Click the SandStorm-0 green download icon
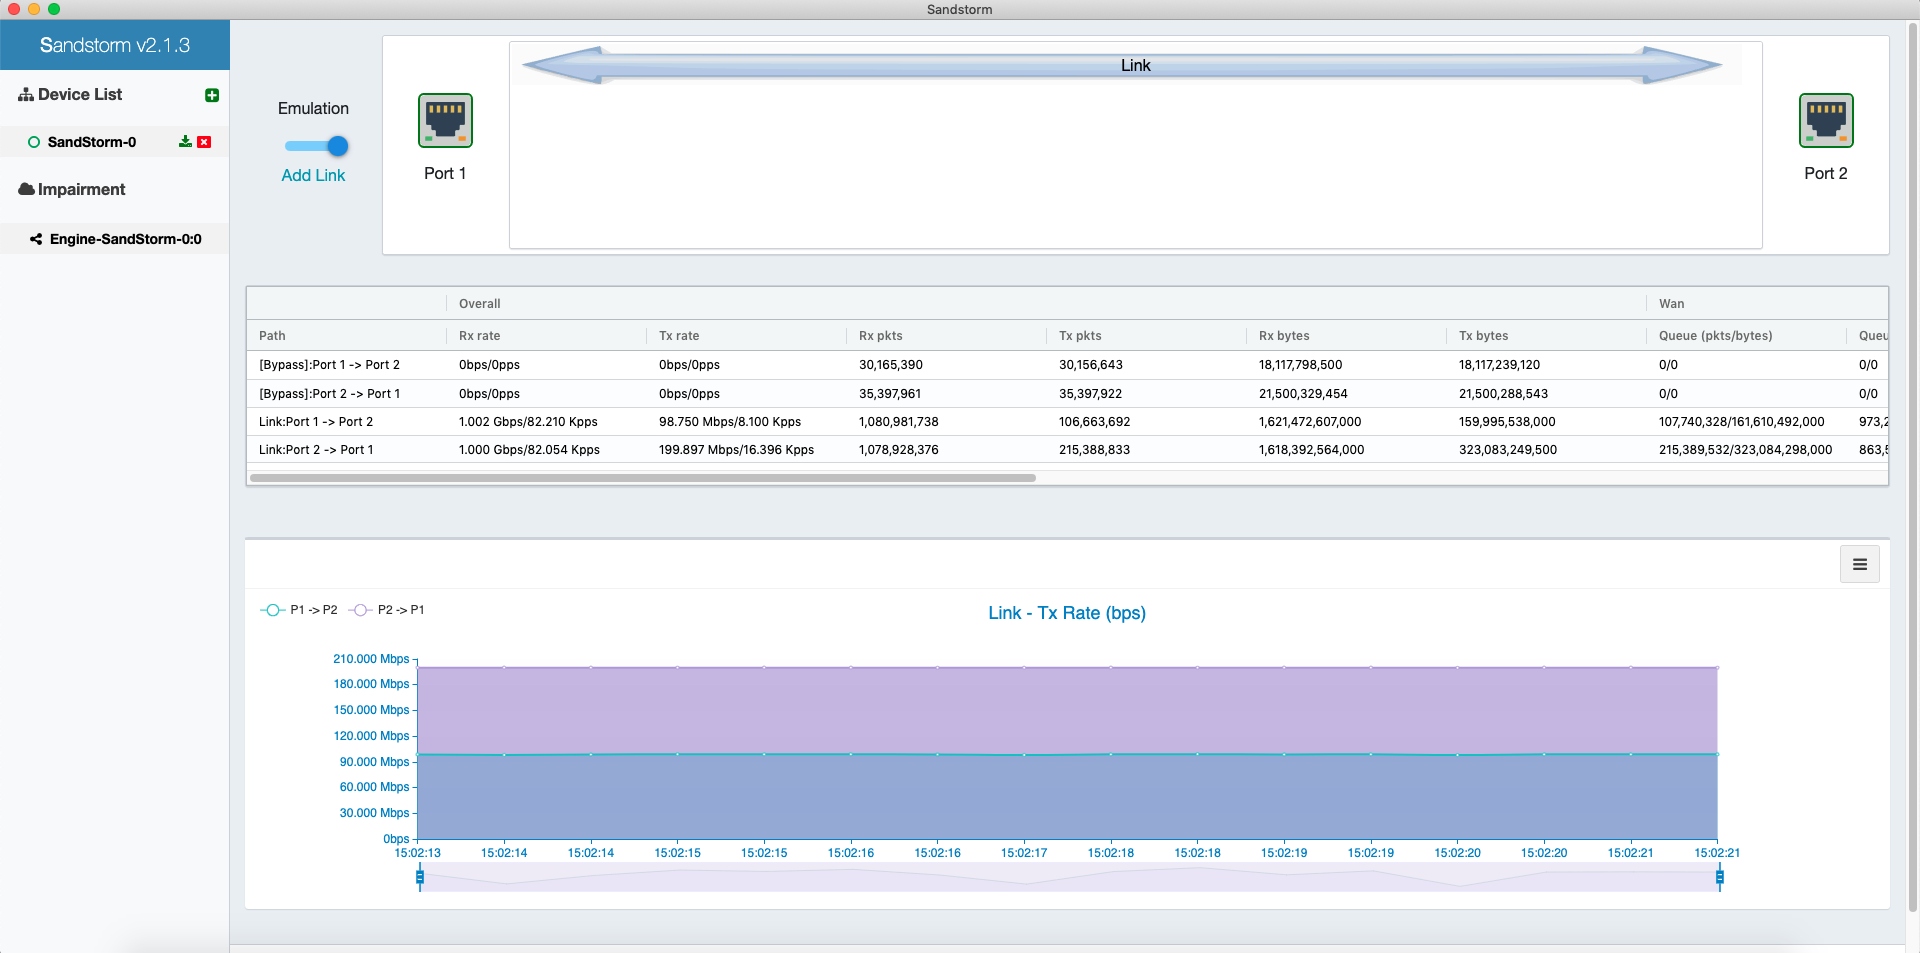This screenshot has height=953, width=1920. [185, 142]
